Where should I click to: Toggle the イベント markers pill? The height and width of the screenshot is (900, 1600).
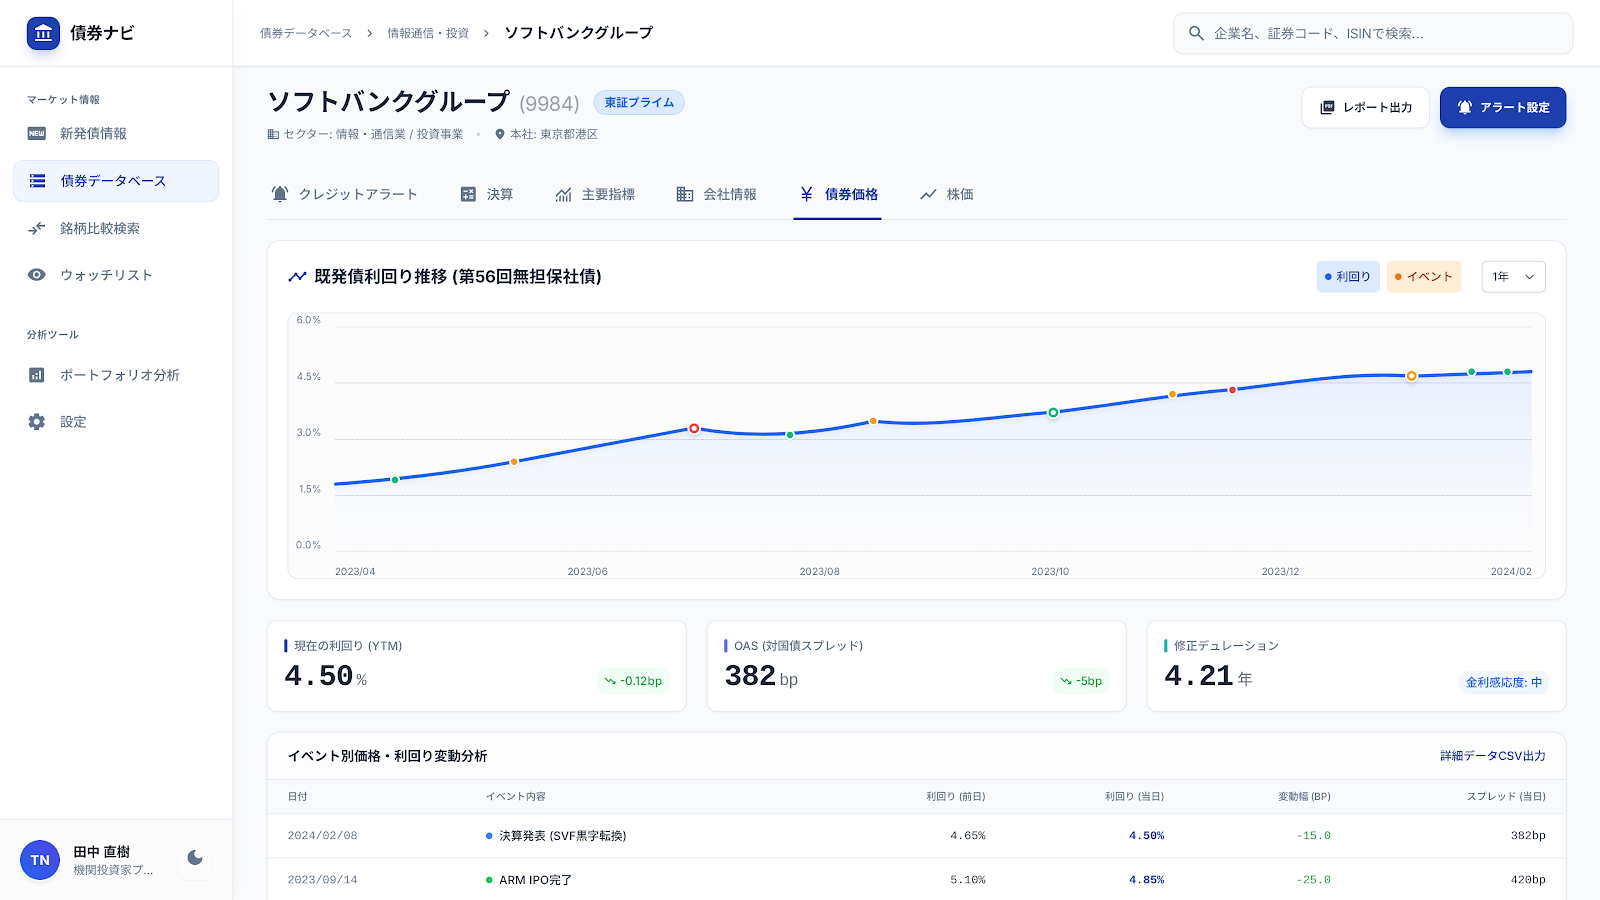[x=1423, y=277]
